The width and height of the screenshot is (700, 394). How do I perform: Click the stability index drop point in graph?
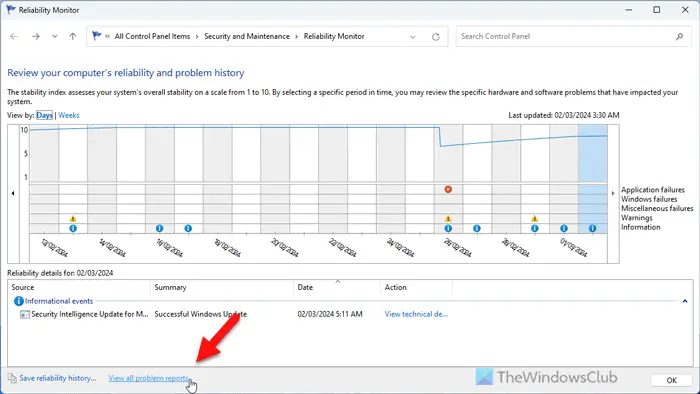point(440,145)
